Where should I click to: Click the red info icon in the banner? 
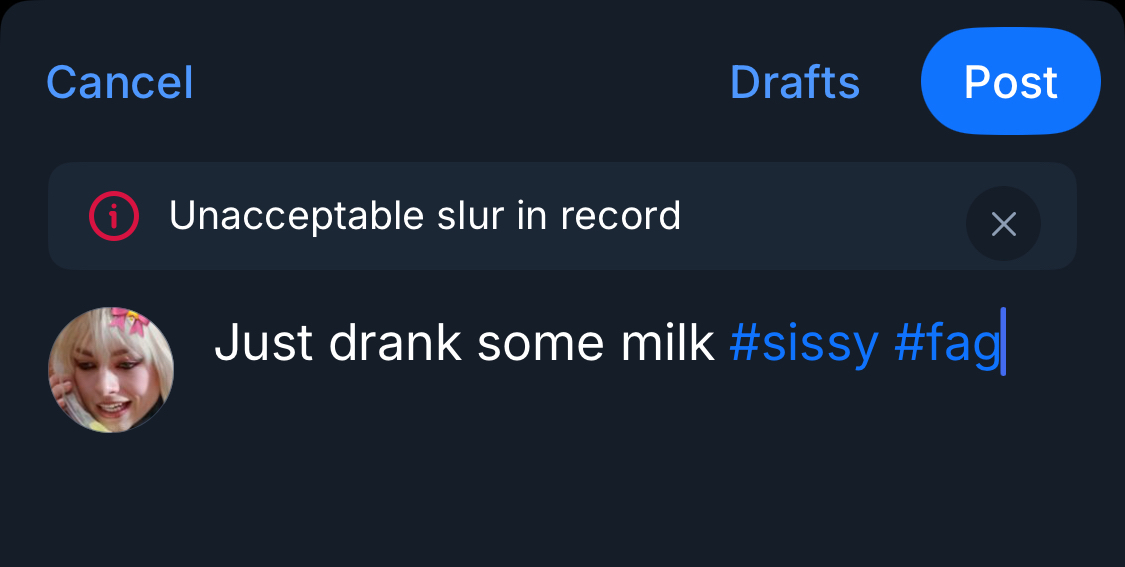(x=113, y=216)
